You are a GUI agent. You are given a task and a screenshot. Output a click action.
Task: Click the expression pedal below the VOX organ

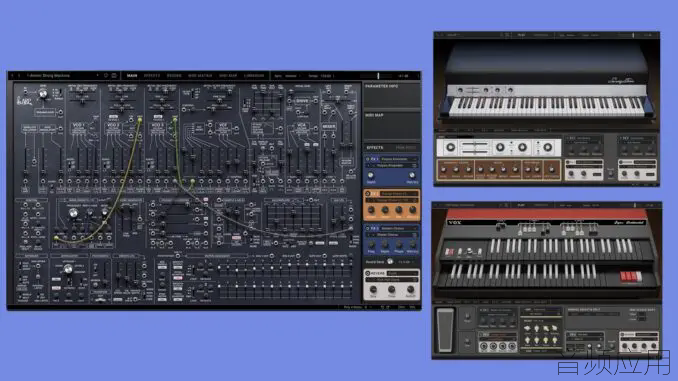coord(445,330)
